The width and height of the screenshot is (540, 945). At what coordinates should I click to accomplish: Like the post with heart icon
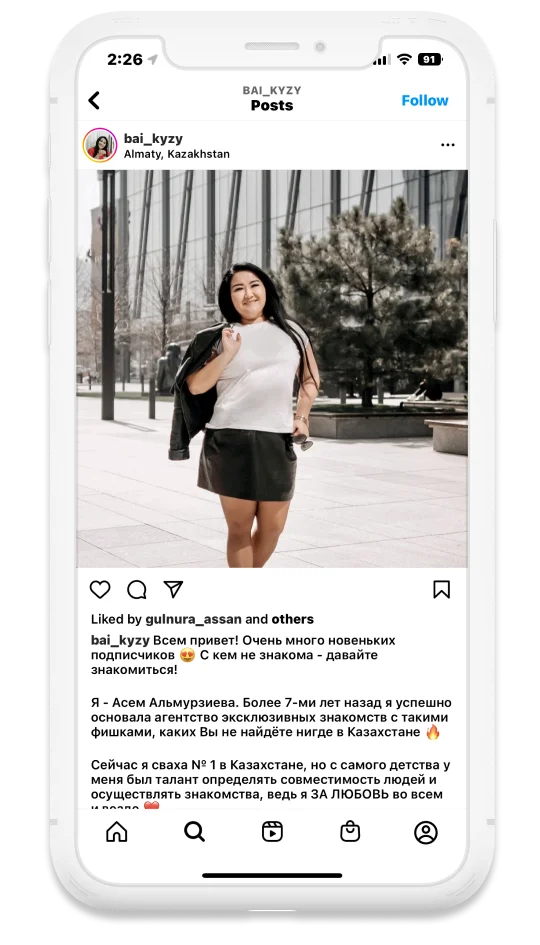pos(100,589)
